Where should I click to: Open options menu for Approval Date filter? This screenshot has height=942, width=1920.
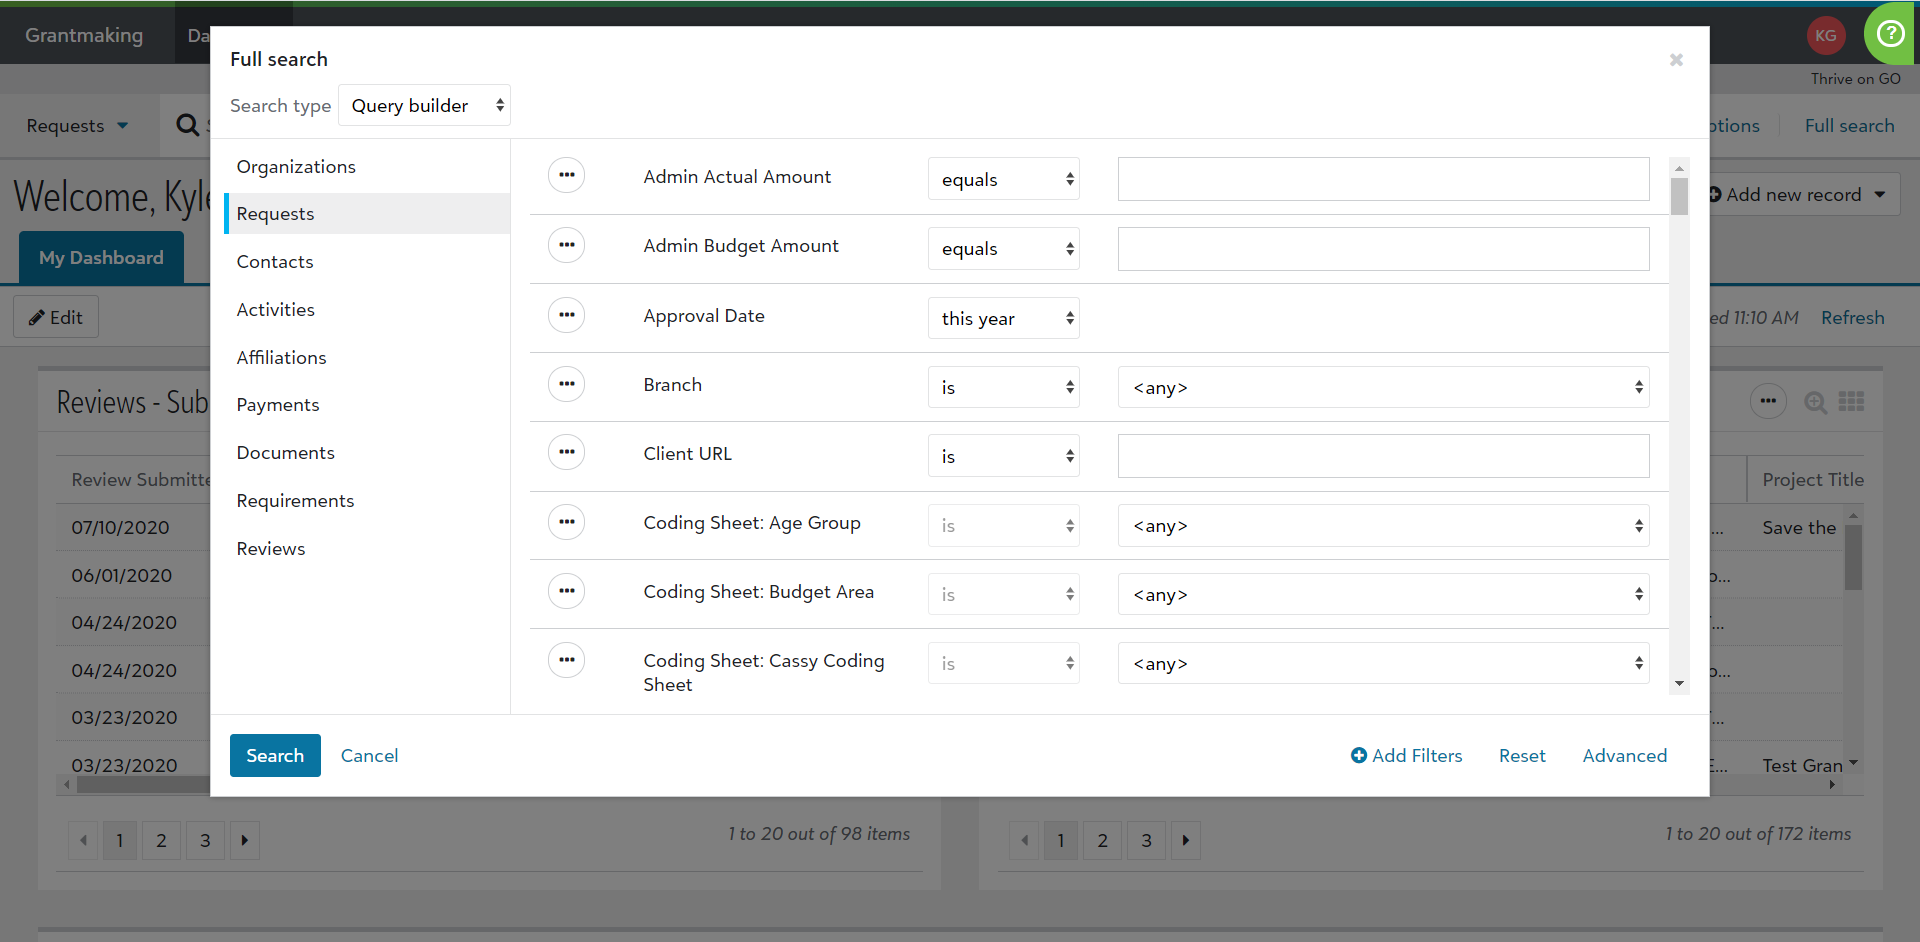tap(566, 315)
